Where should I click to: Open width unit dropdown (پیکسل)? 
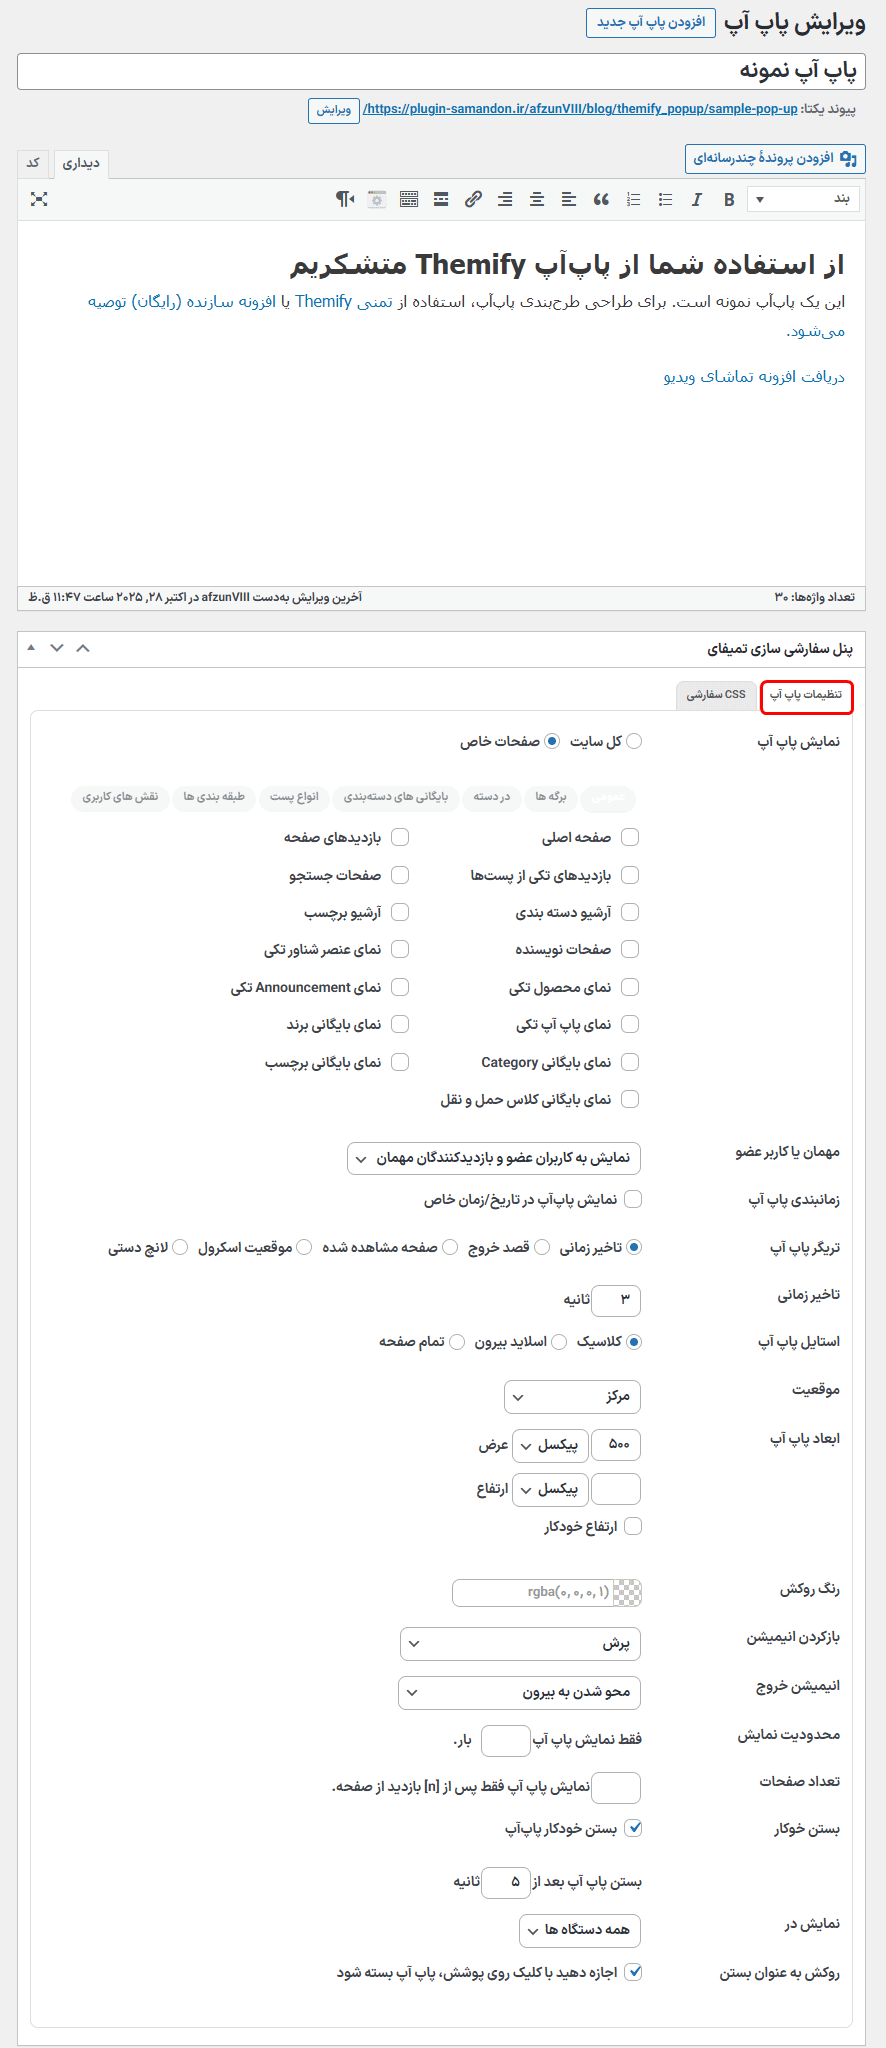coord(549,1446)
